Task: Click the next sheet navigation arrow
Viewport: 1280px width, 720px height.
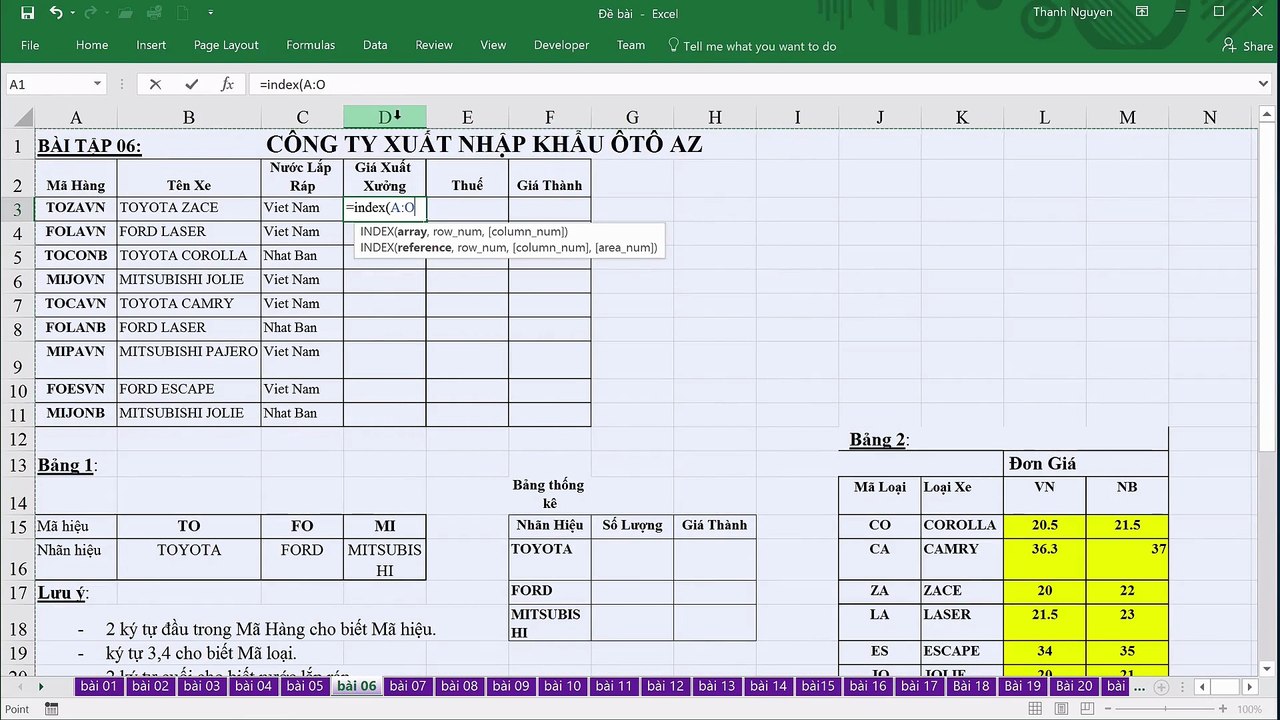Action: click(41, 687)
